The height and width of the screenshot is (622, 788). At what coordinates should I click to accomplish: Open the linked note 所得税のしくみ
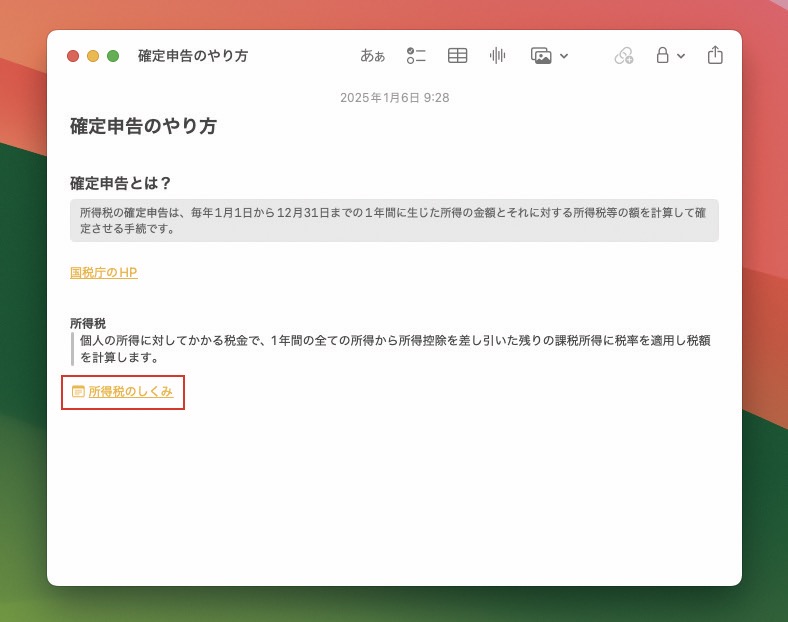(x=131, y=391)
